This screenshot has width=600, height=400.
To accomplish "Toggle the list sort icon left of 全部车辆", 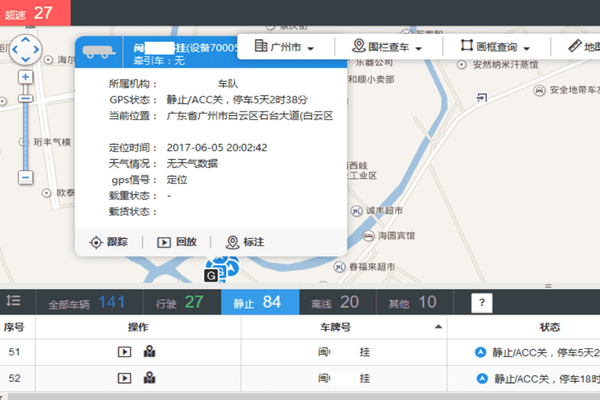I will [x=13, y=301].
